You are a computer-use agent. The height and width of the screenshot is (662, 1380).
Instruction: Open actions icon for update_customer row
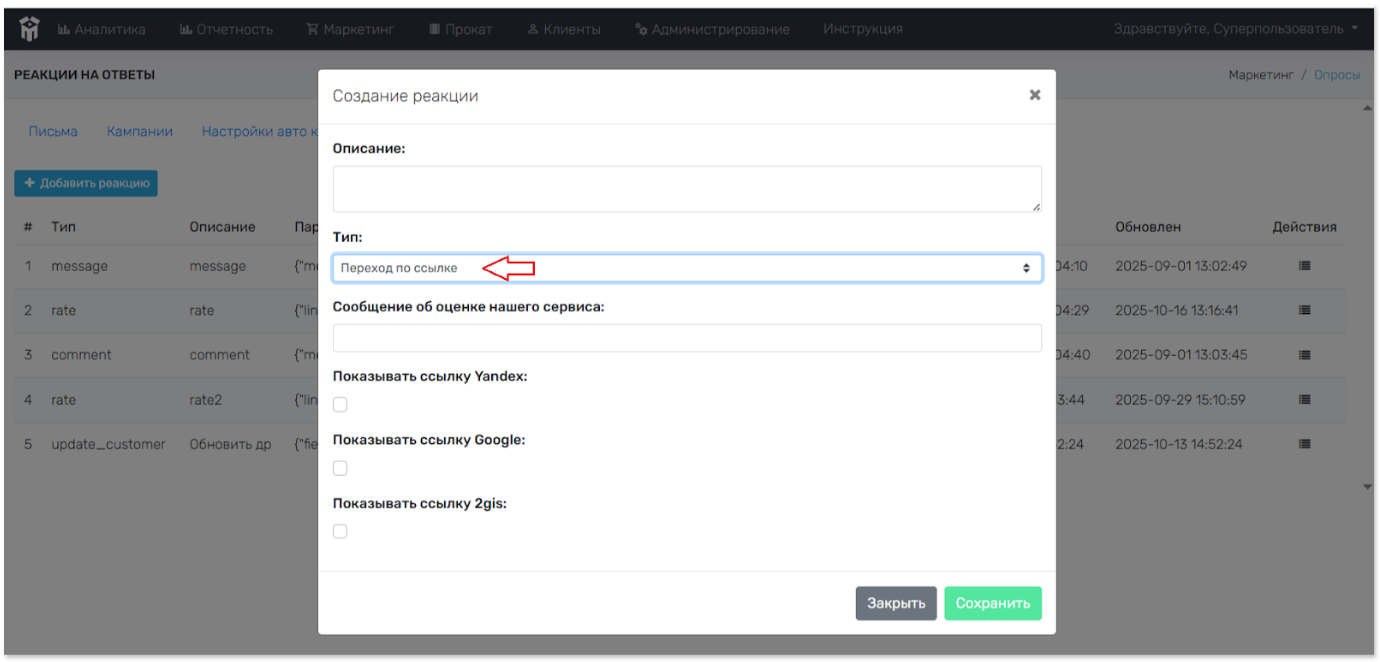coord(1304,444)
